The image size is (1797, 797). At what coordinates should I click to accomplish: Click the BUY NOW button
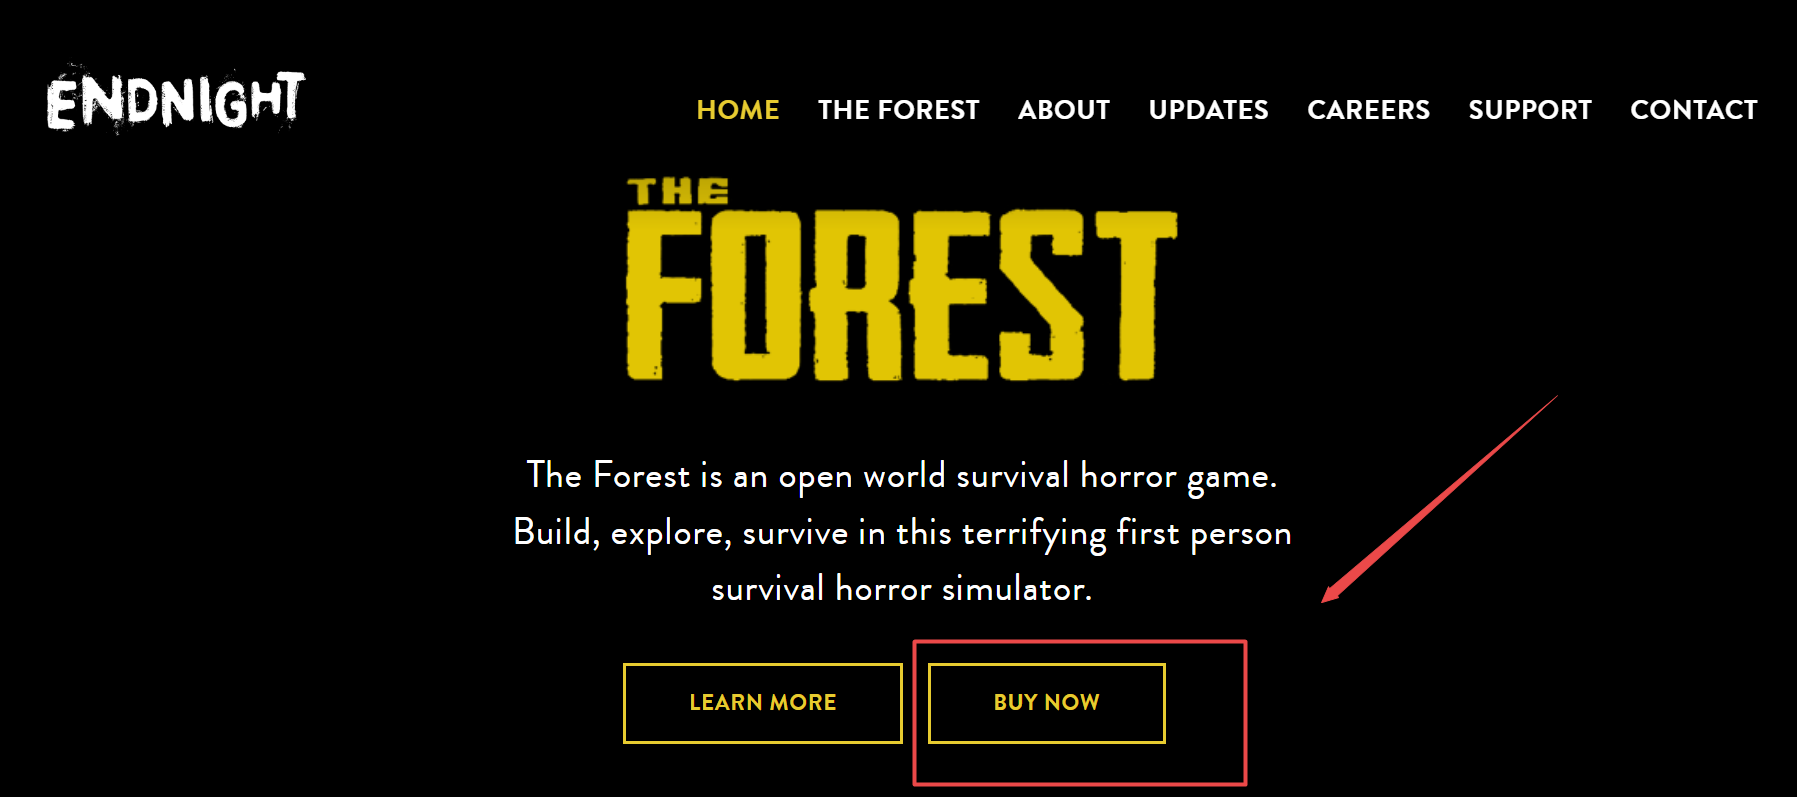coord(1047,703)
